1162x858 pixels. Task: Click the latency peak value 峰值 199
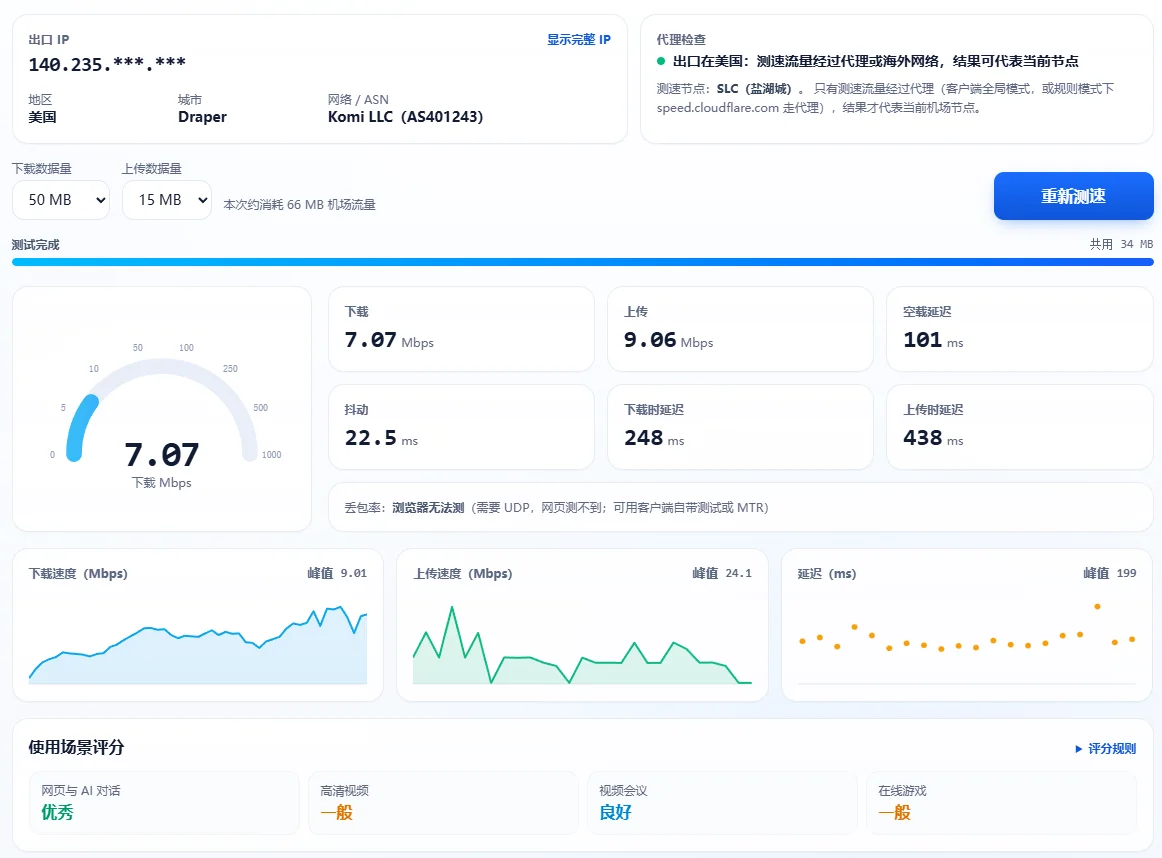[x=1109, y=573]
